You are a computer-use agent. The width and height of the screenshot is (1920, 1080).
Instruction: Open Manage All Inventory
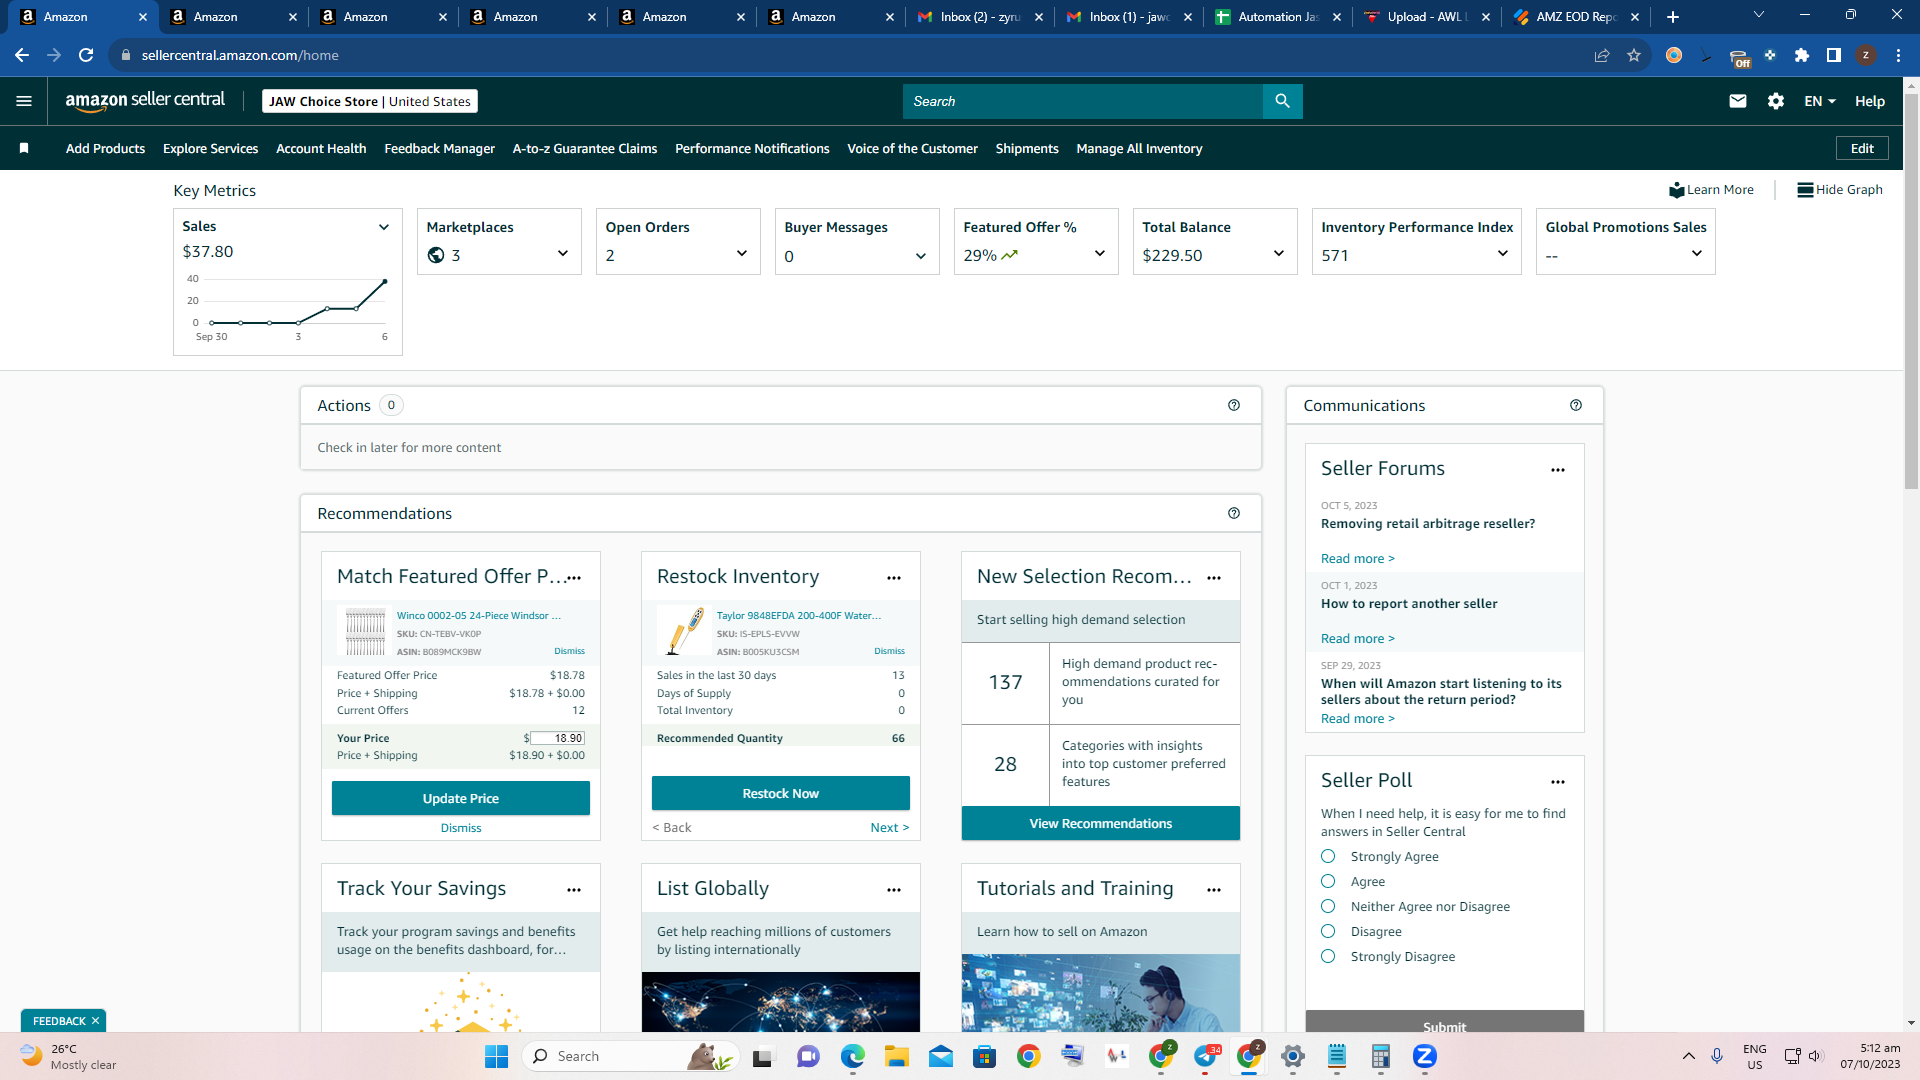coord(1139,148)
